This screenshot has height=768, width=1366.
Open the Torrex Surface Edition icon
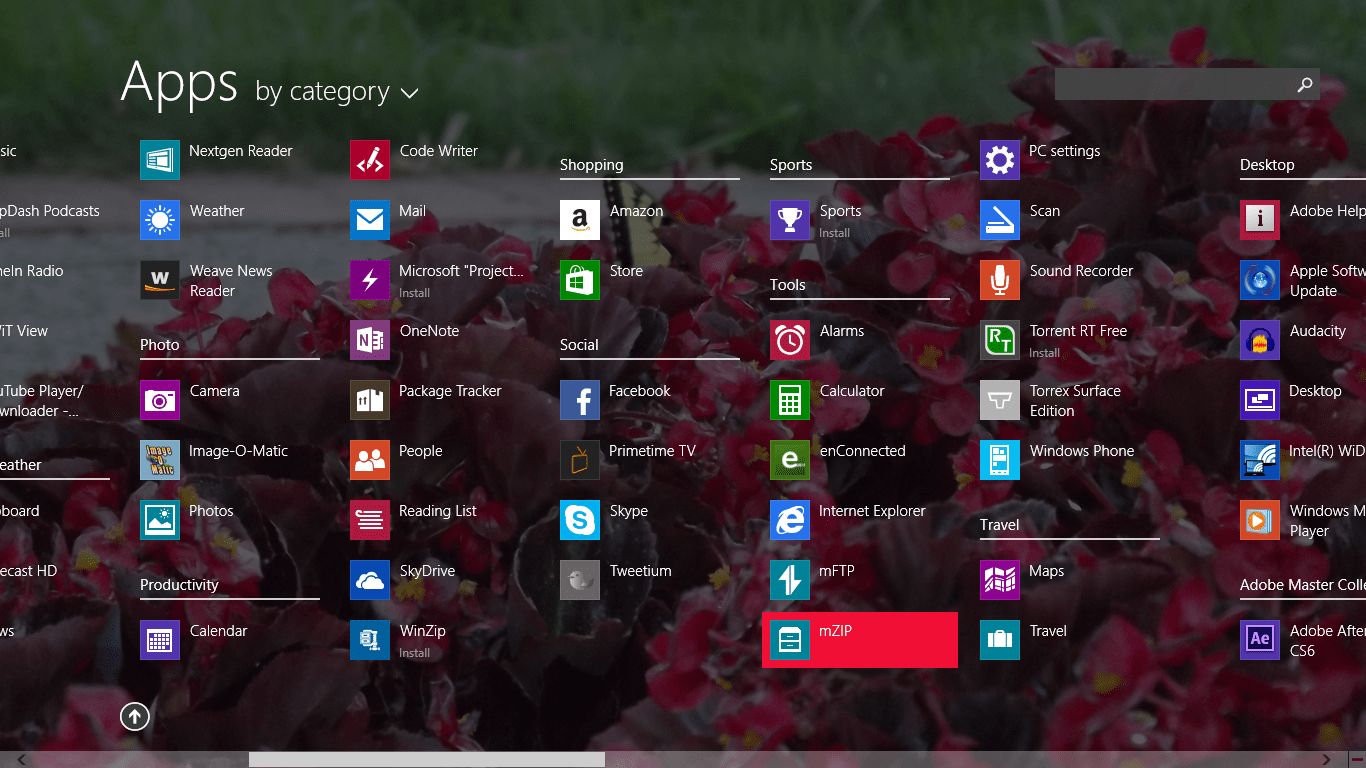pos(1000,400)
